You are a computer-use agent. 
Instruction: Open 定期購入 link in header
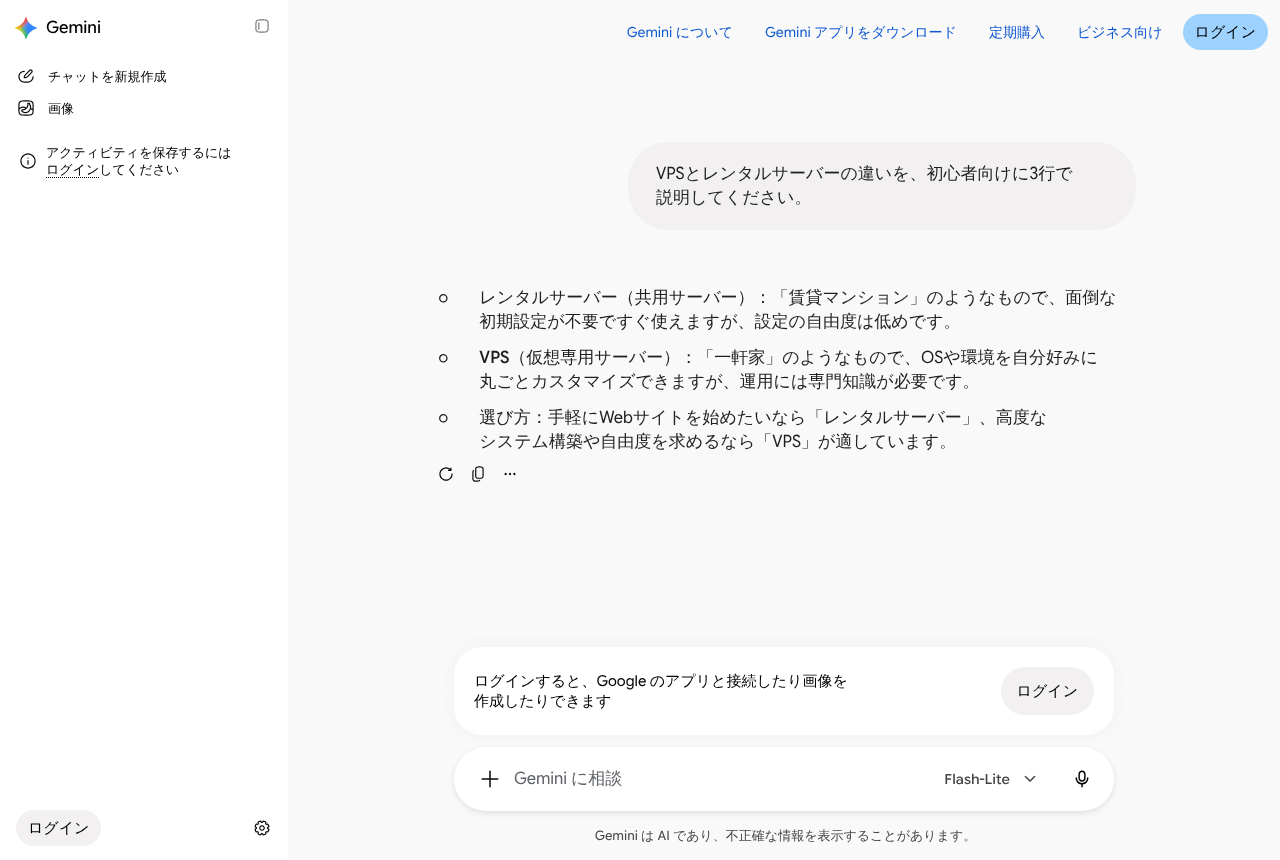(1016, 32)
